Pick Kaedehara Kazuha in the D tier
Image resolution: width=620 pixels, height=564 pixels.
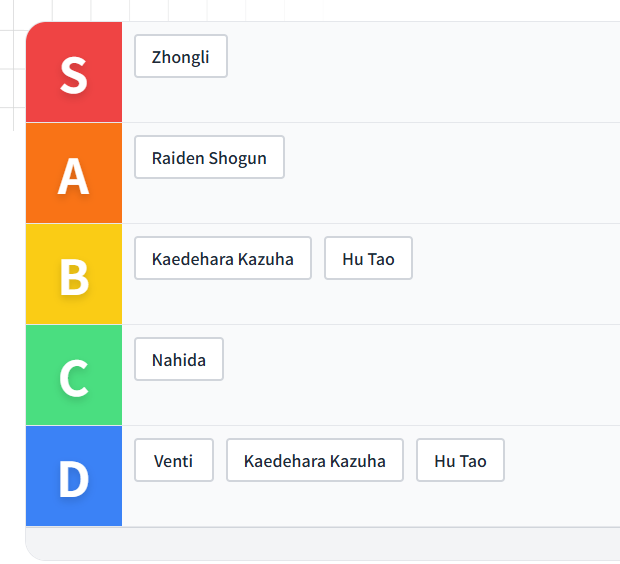point(315,460)
